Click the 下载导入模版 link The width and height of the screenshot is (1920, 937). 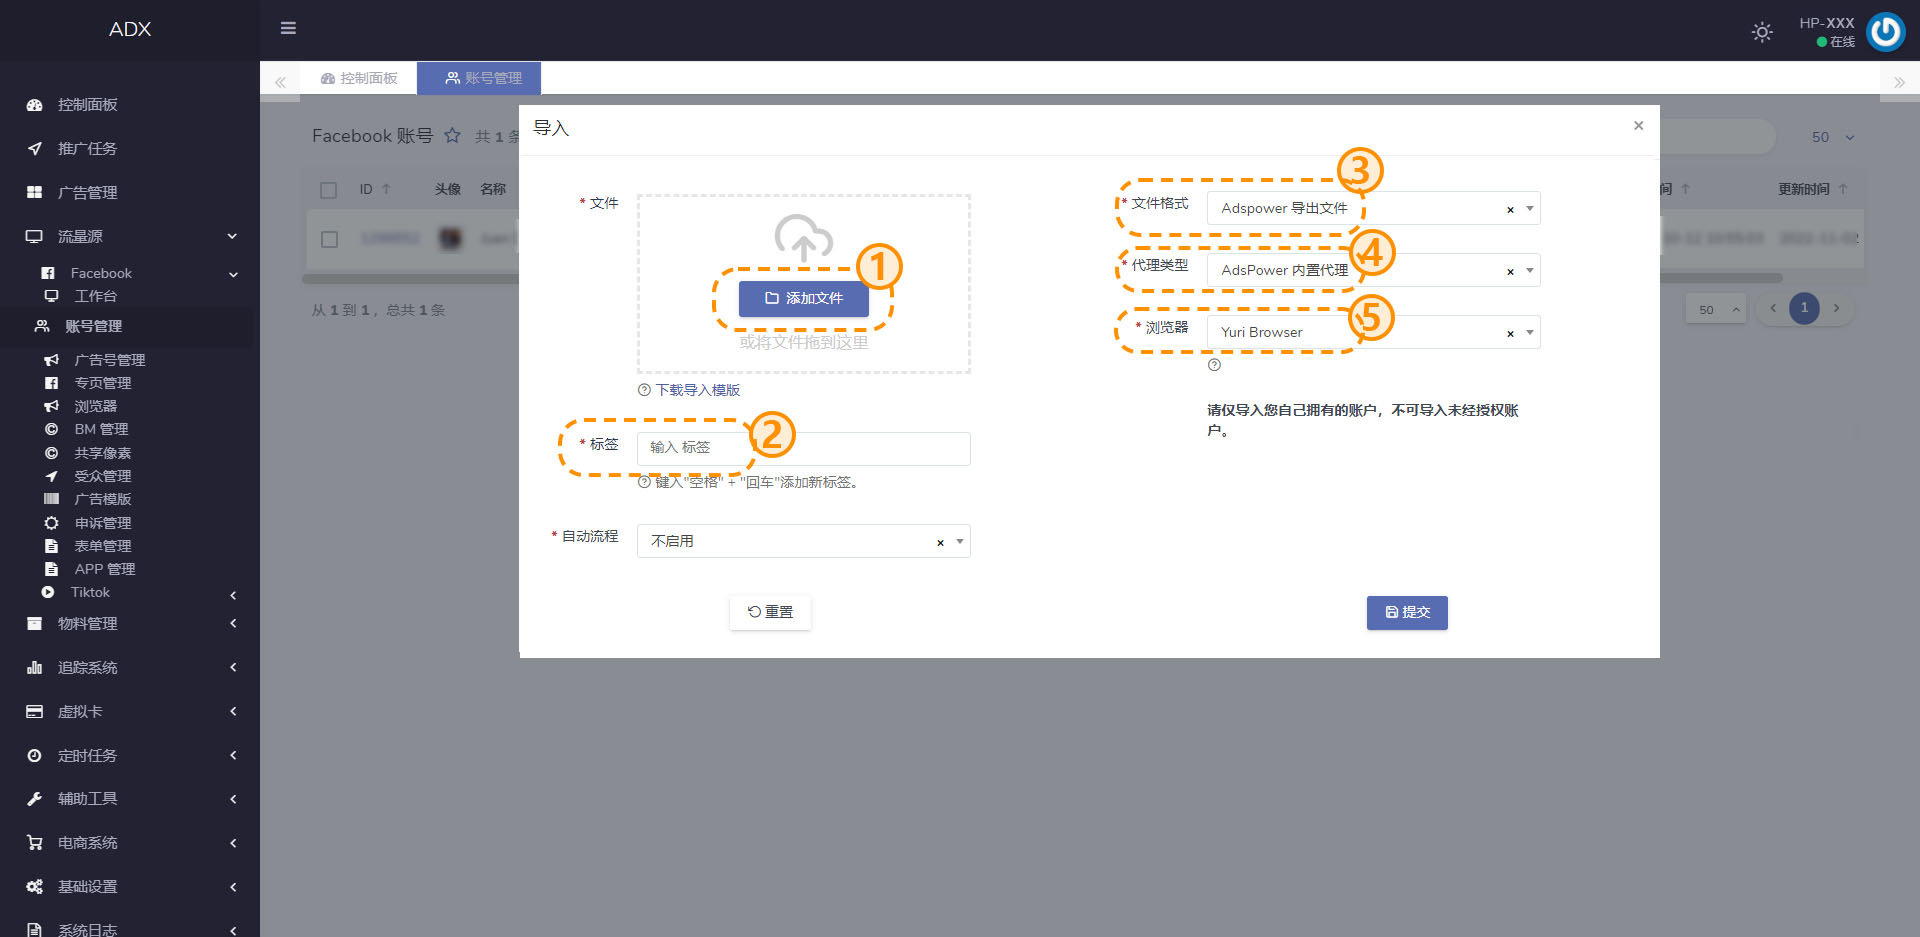(x=697, y=390)
